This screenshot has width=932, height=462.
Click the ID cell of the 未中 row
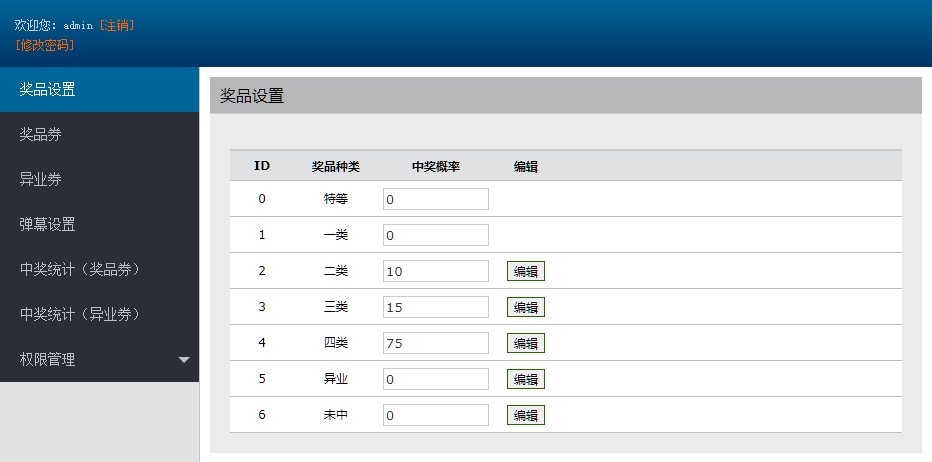(262, 414)
